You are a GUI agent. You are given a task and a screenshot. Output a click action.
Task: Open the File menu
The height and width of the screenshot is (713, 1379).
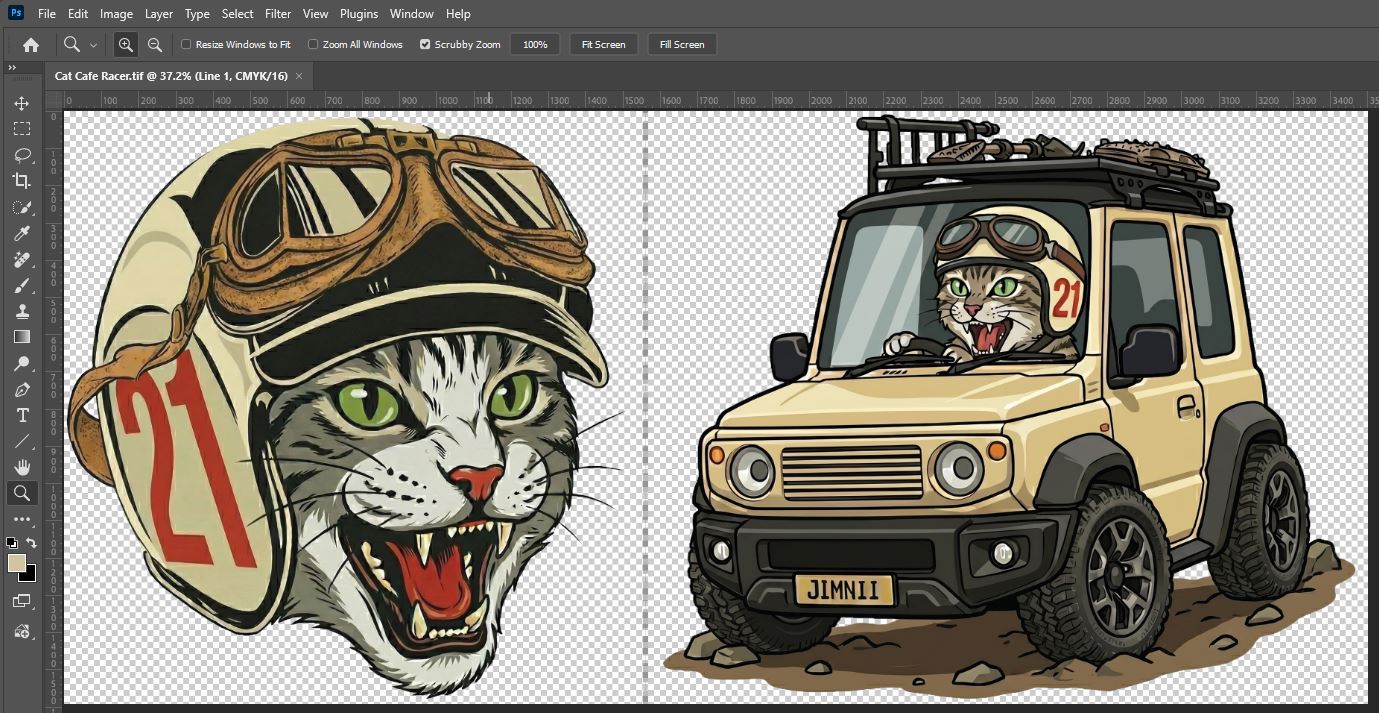(47, 14)
